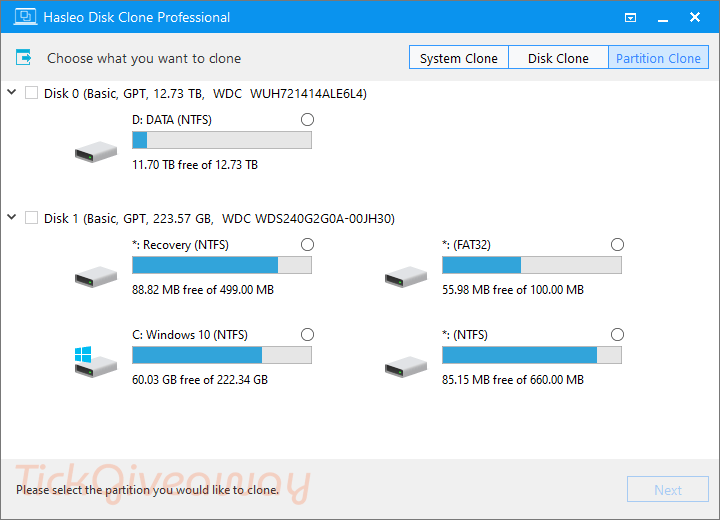Image resolution: width=720 pixels, height=520 pixels.
Task: Click the 660.00 MB NTFS usage bar
Action: tap(532, 355)
